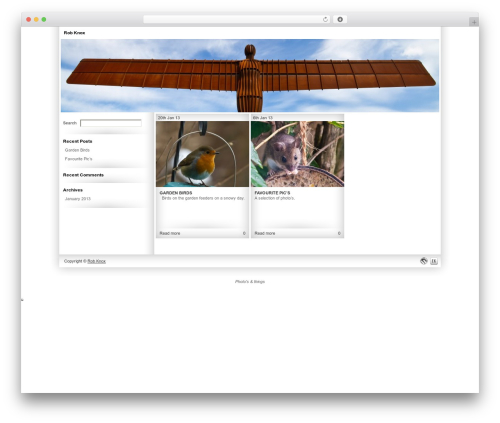The width and height of the screenshot is (500, 423).
Task: Click the mouse photo thumbnail
Action: [x=297, y=154]
